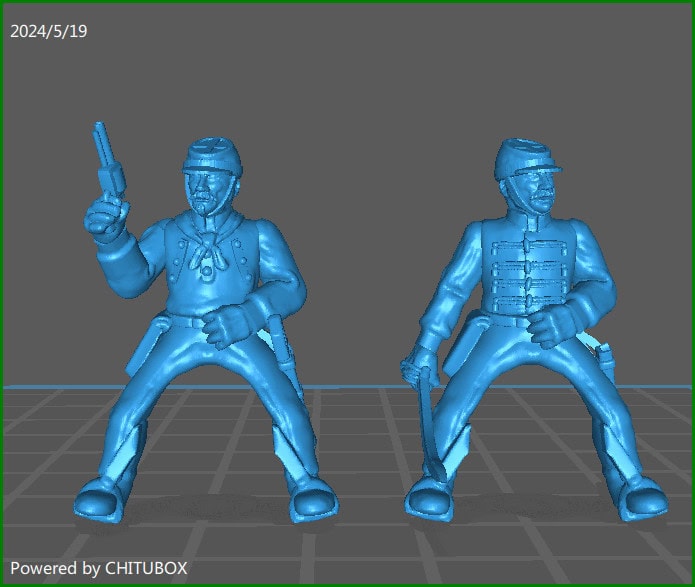Image resolution: width=695 pixels, height=587 pixels.
Task: Select the right soldier's mustached face
Action: click(x=534, y=191)
